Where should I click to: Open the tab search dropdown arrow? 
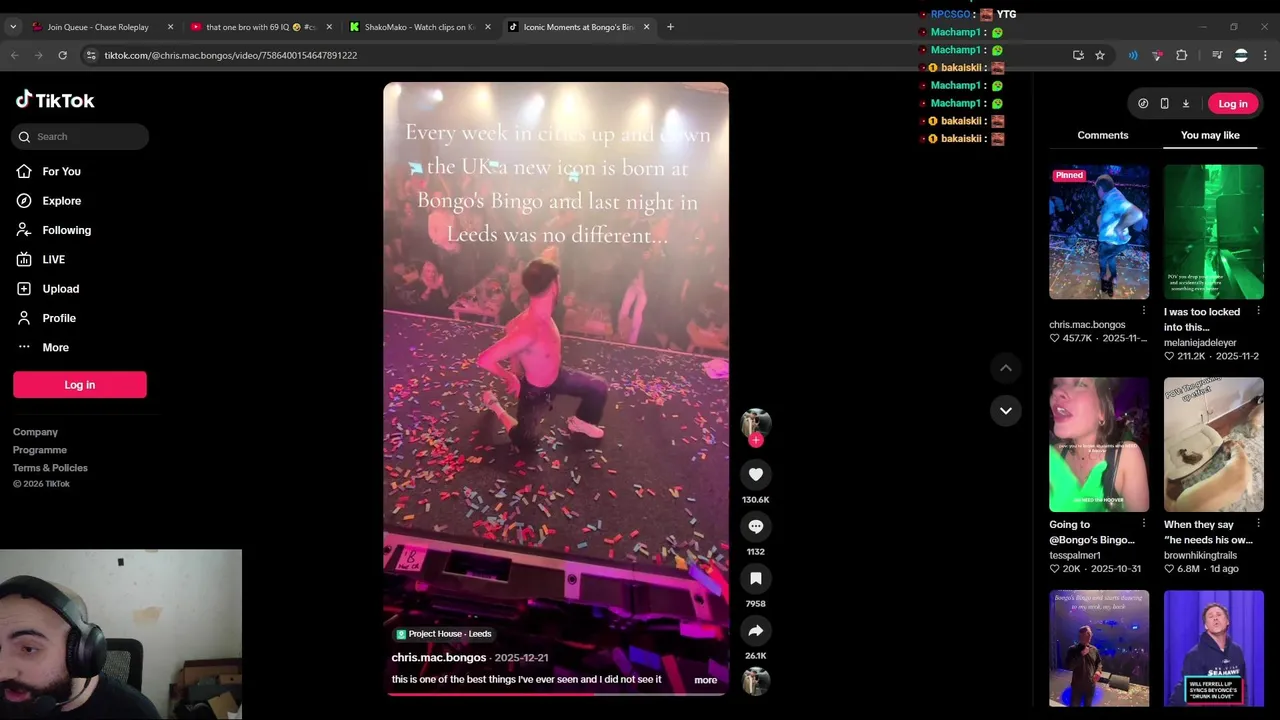[12, 27]
